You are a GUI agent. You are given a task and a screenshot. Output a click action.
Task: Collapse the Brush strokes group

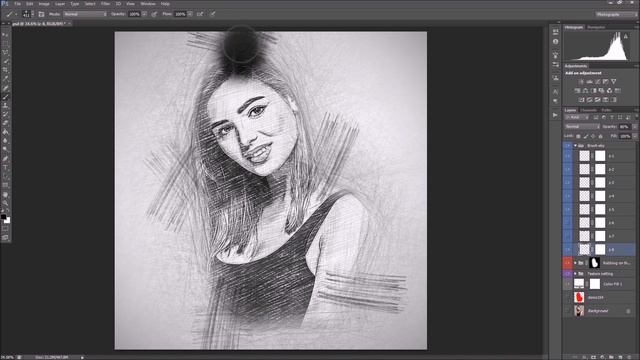coord(575,146)
